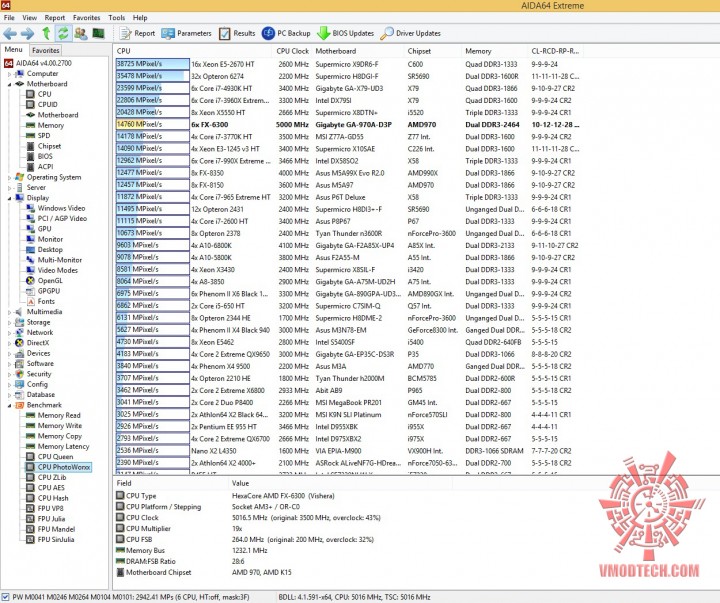Click the Field column header

(171, 483)
